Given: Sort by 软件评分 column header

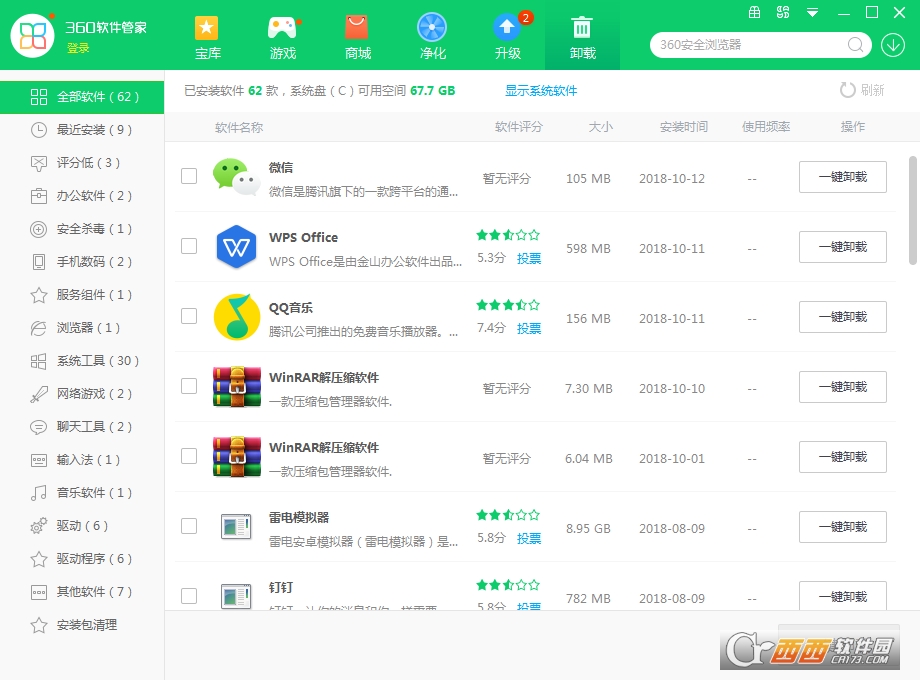Looking at the screenshot, I should tap(519, 127).
